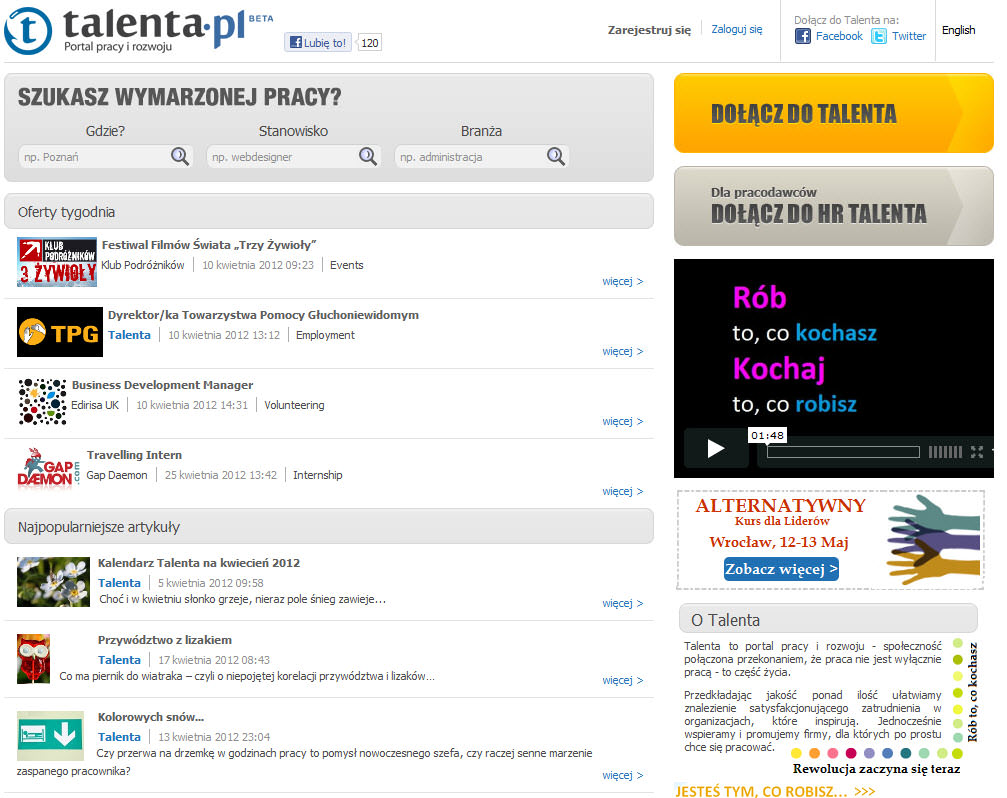
Task: Click więcej for the Kalendarz Talenta article
Action: 622,603
